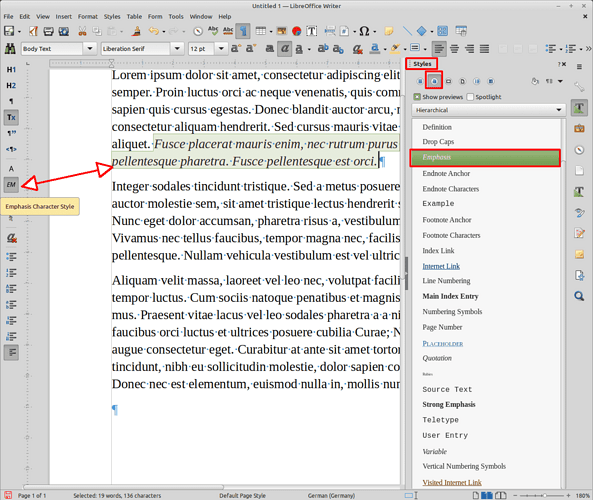
Task: Select the Strong Emphasis style entry
Action: click(449, 404)
